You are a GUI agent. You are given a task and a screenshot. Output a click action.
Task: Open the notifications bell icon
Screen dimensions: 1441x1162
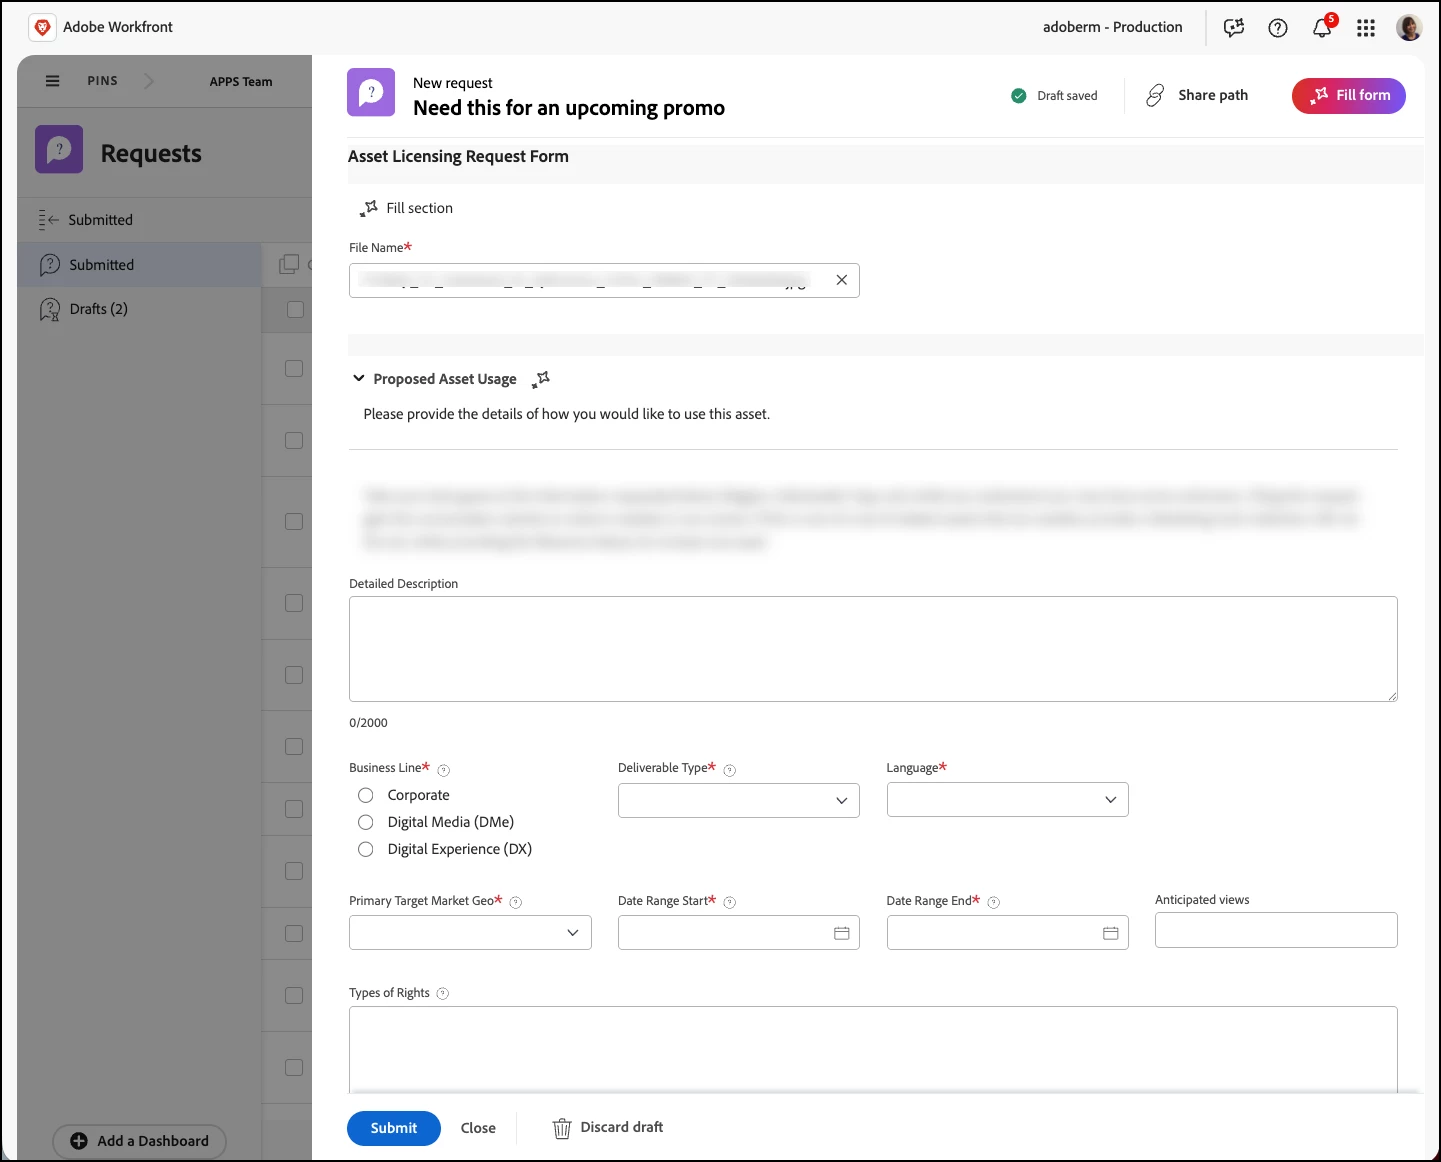pyautogui.click(x=1322, y=28)
